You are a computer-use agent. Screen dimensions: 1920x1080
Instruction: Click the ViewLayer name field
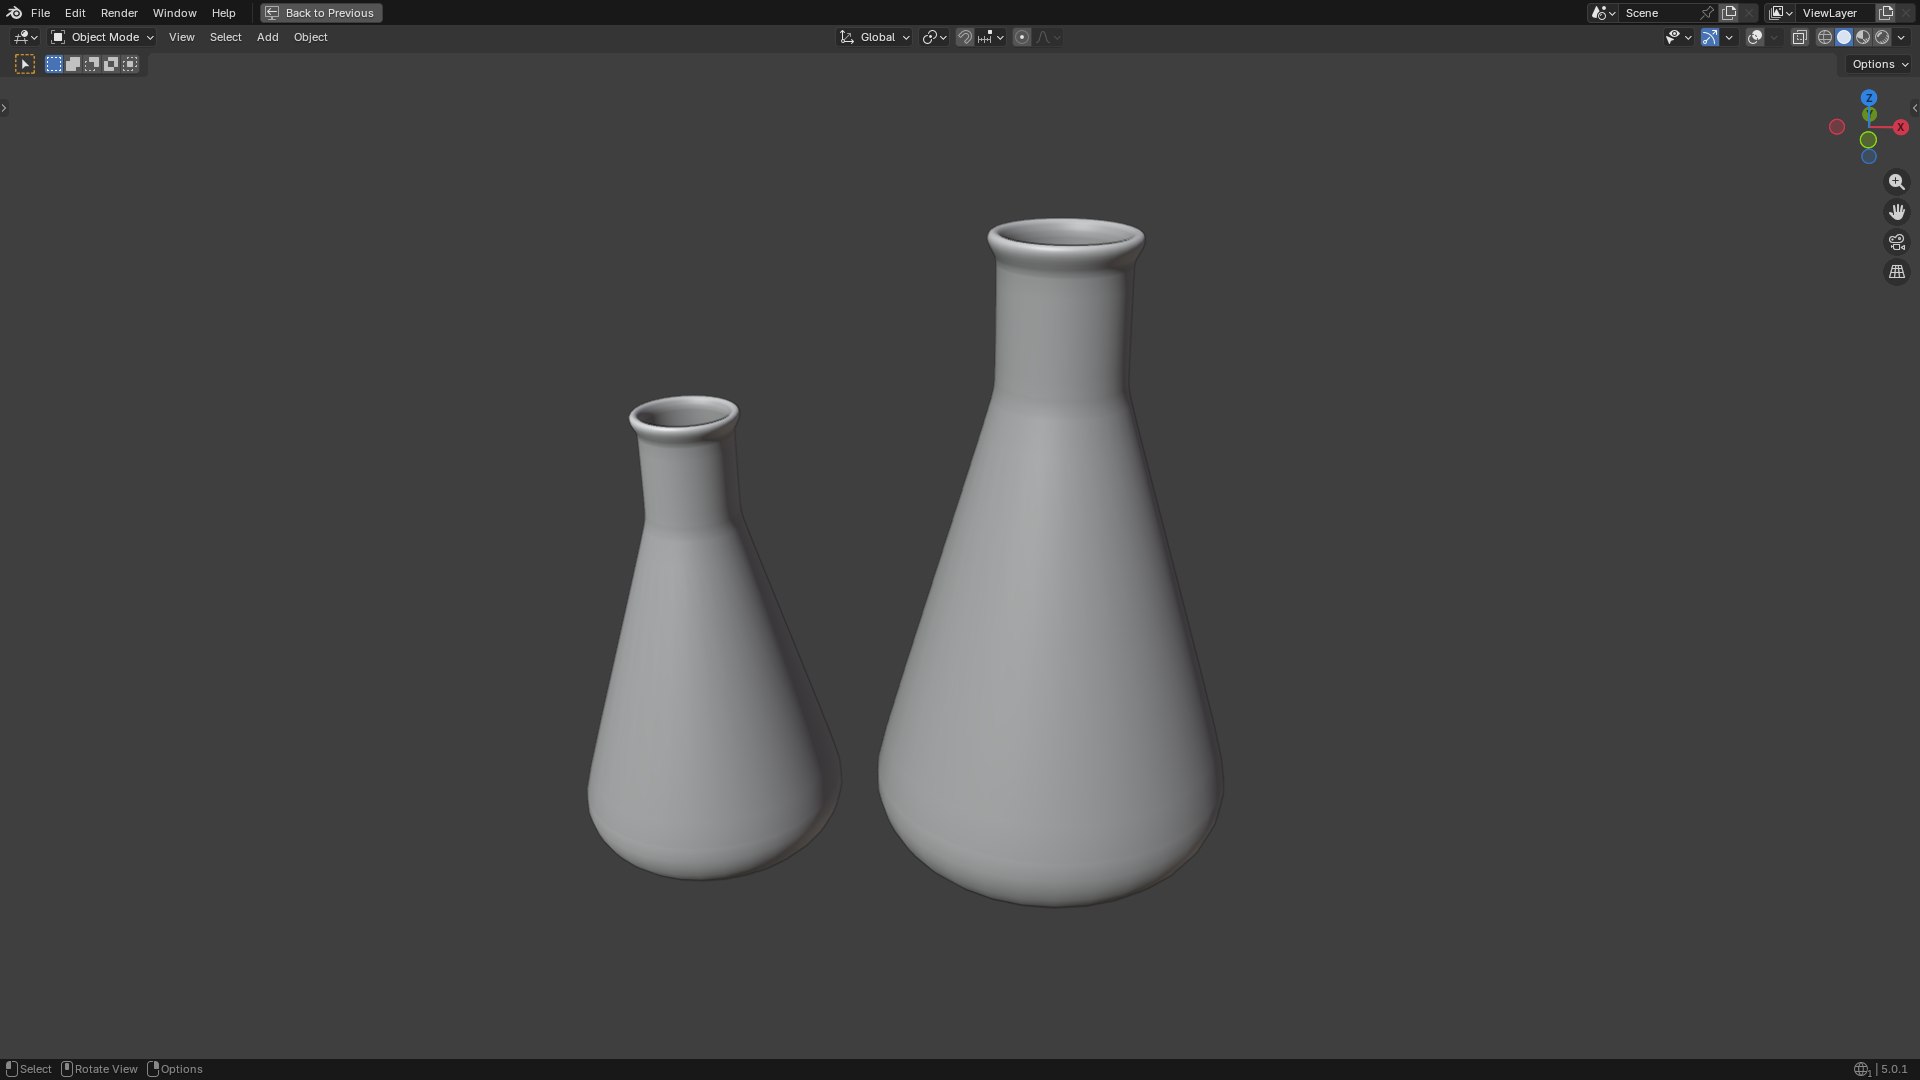pyautogui.click(x=1835, y=13)
